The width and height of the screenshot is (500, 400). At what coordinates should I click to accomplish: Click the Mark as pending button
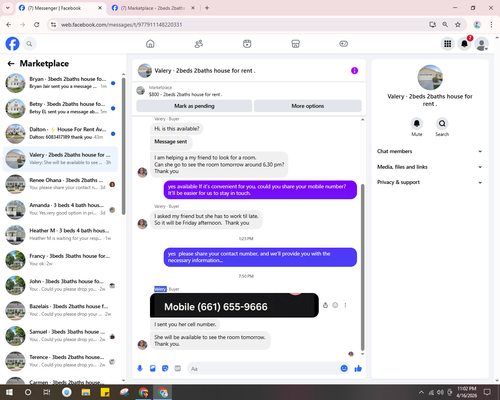[194, 106]
